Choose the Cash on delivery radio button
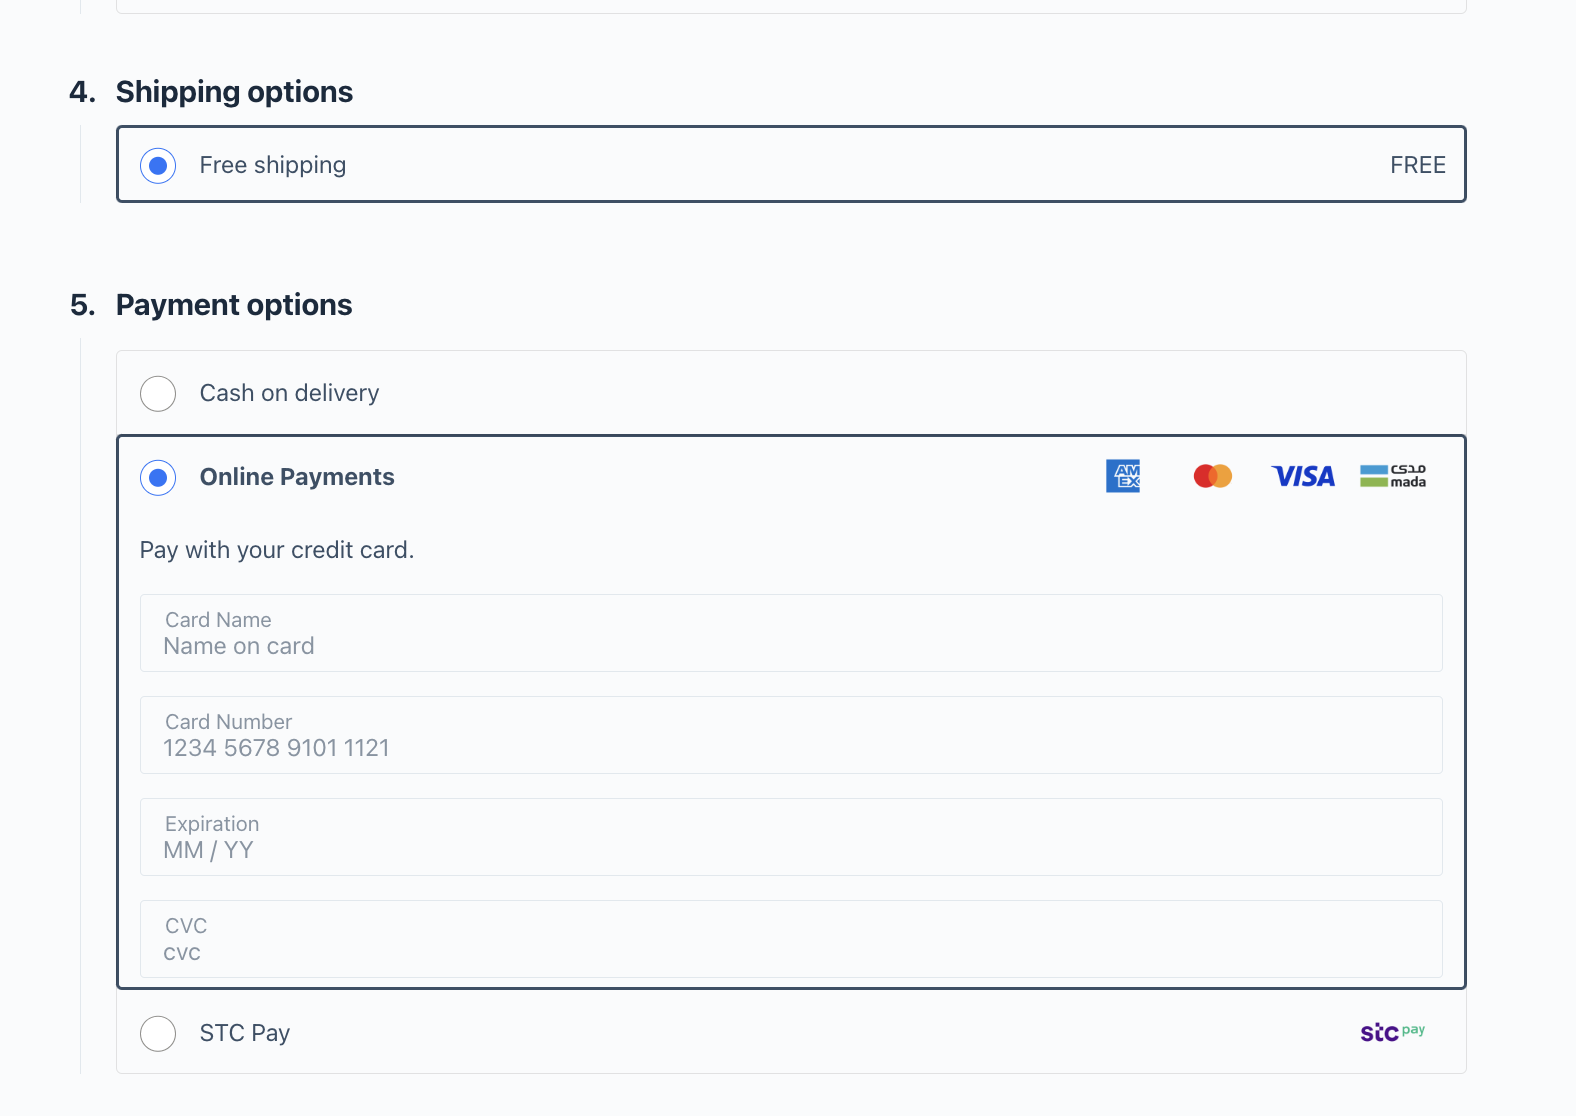1576x1116 pixels. (158, 393)
